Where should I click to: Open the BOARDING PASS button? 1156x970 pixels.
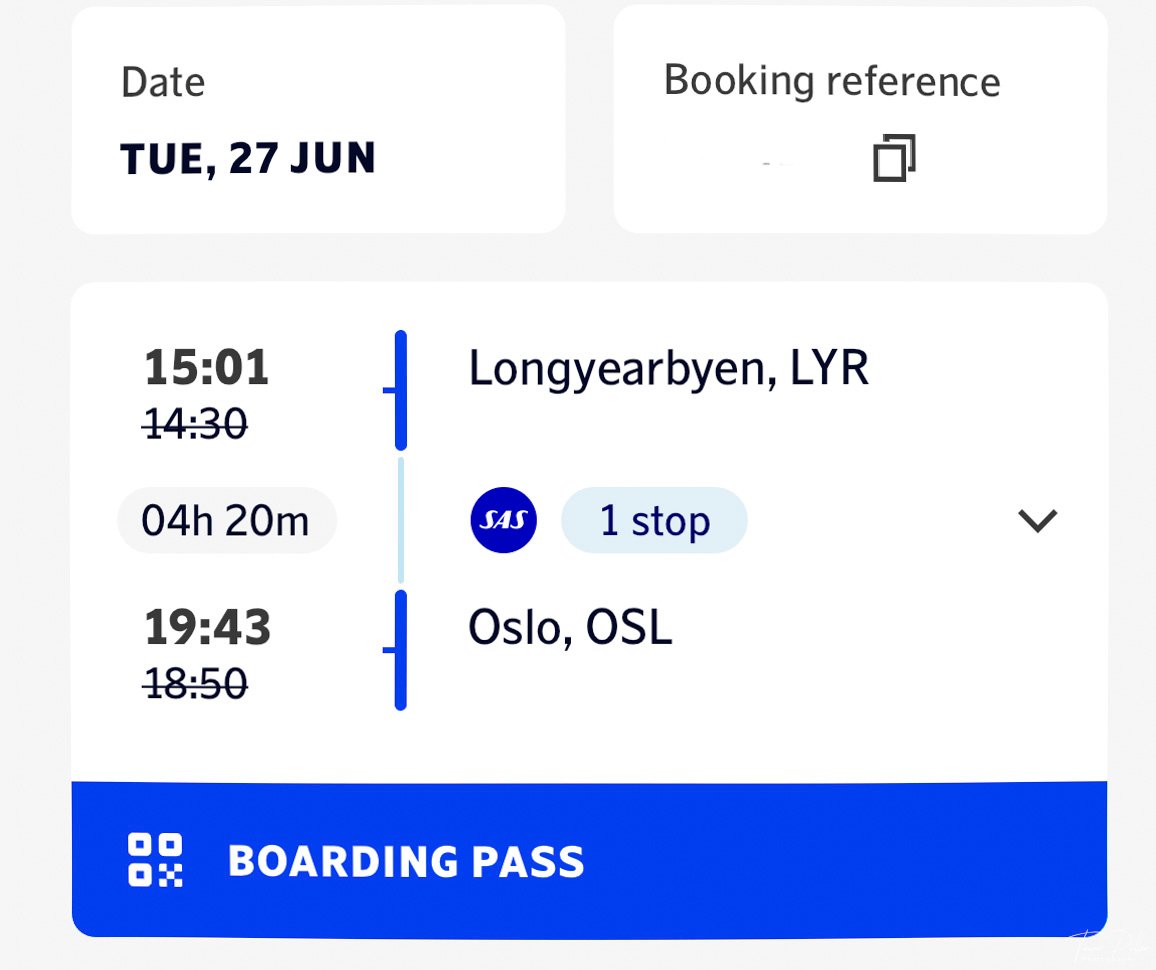[x=589, y=859]
